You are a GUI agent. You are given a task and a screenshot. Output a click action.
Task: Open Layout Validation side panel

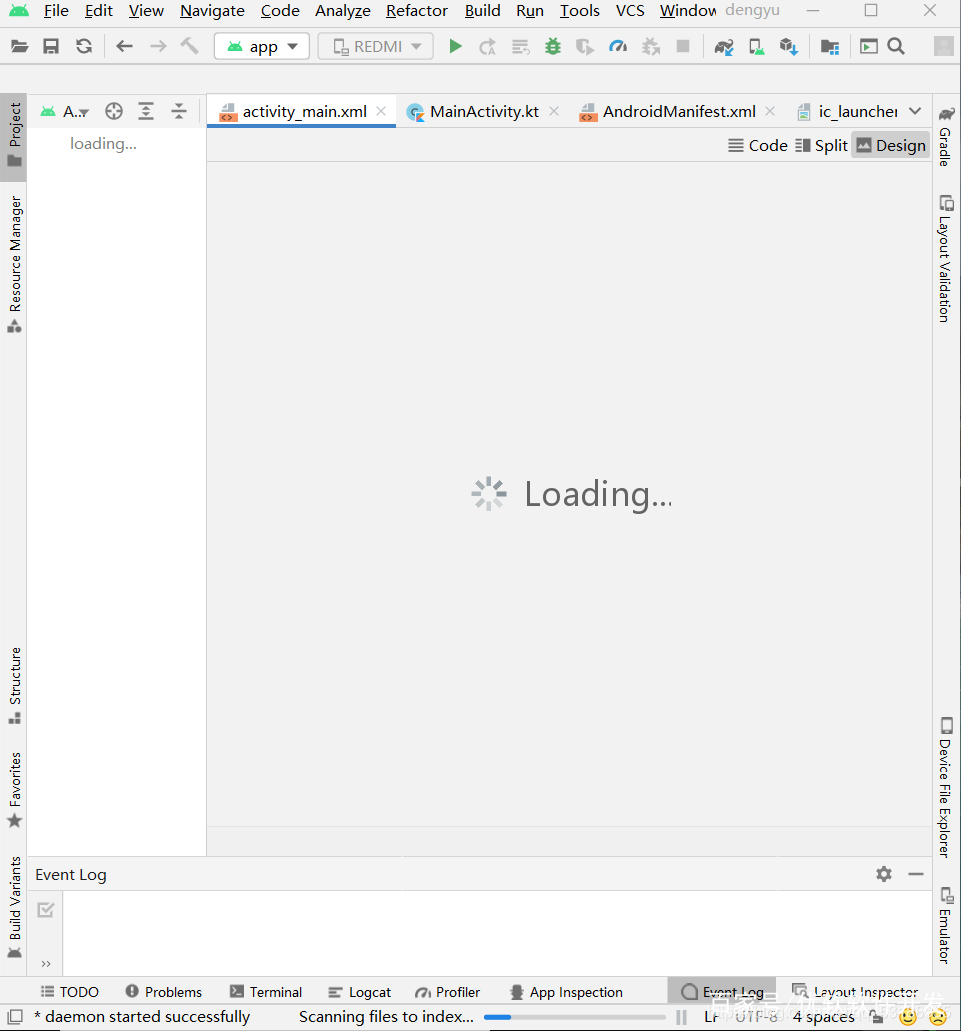pos(946,258)
